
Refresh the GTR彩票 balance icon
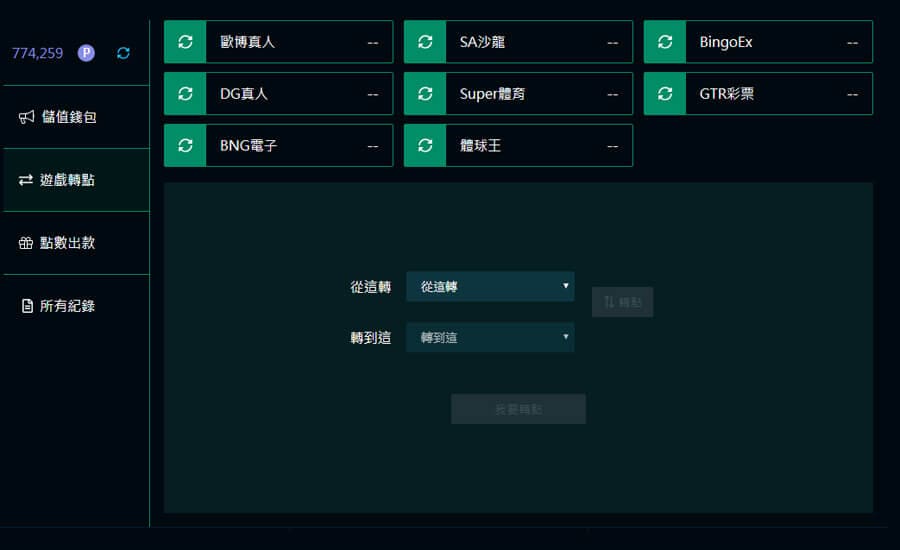(665, 94)
